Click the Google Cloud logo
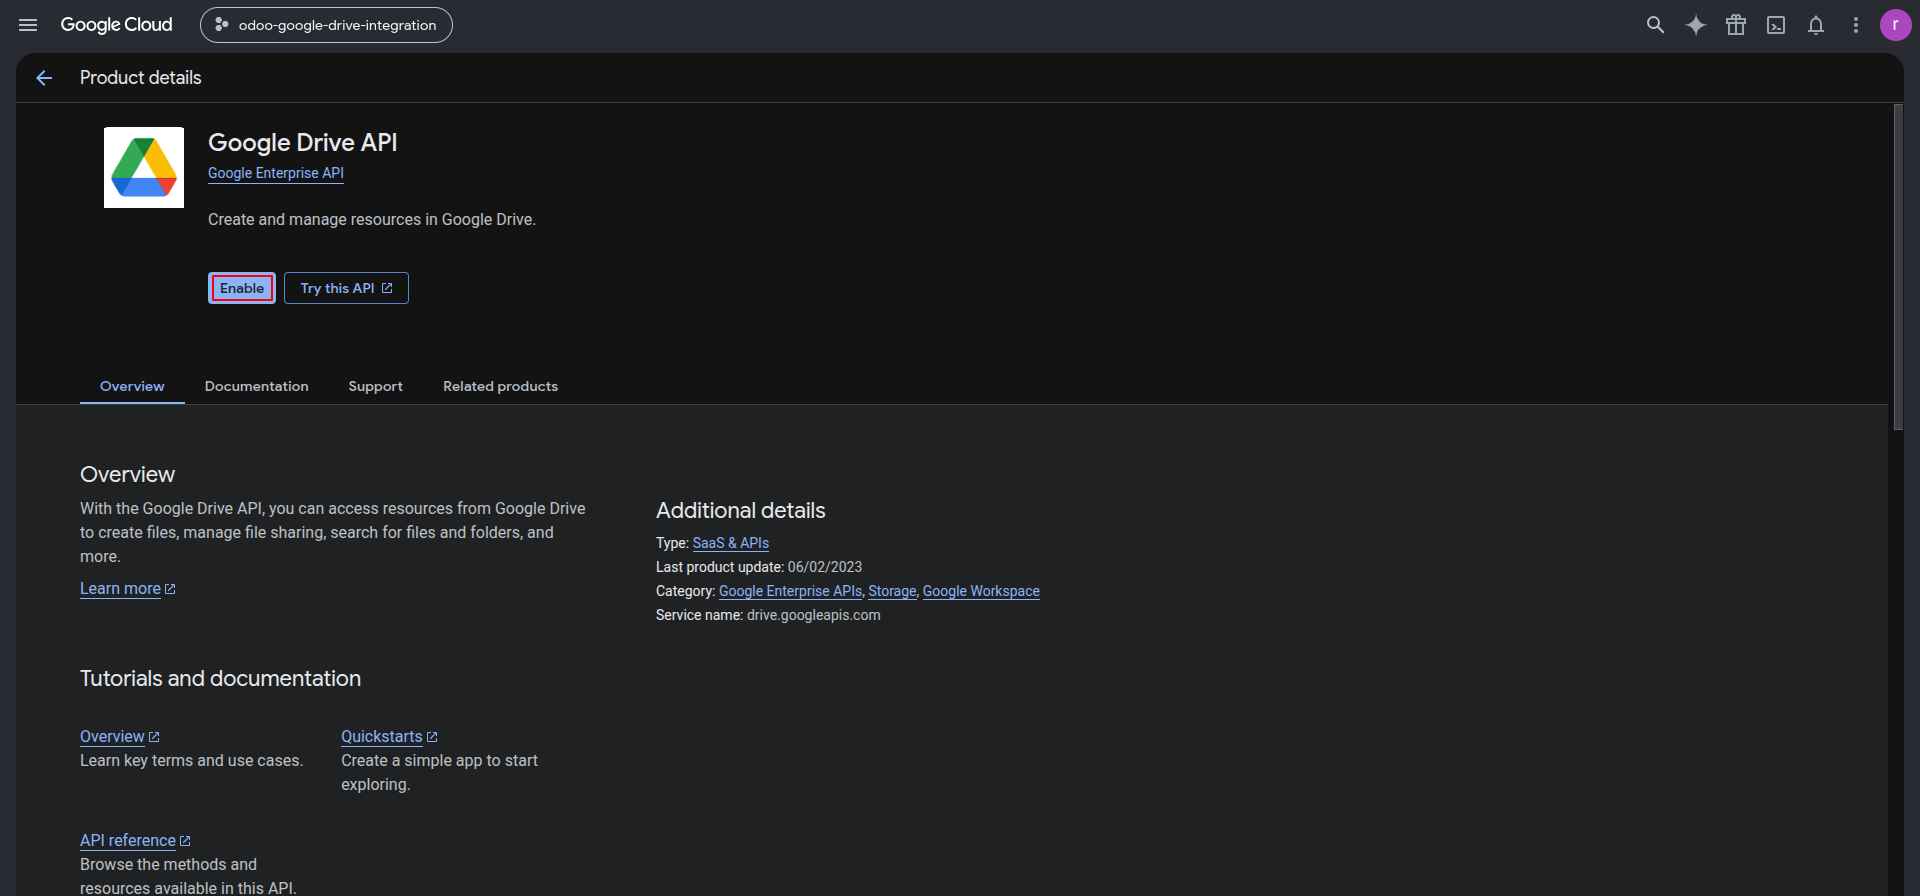This screenshot has width=1920, height=896. (x=116, y=25)
